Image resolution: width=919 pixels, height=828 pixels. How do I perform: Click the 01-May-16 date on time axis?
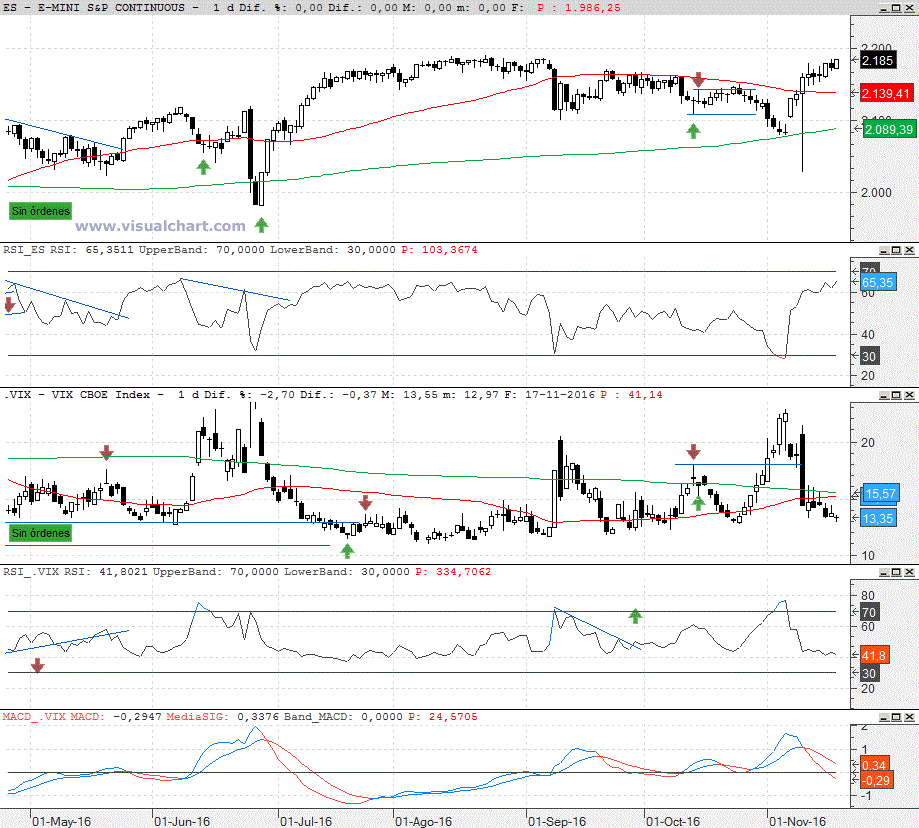(62, 822)
